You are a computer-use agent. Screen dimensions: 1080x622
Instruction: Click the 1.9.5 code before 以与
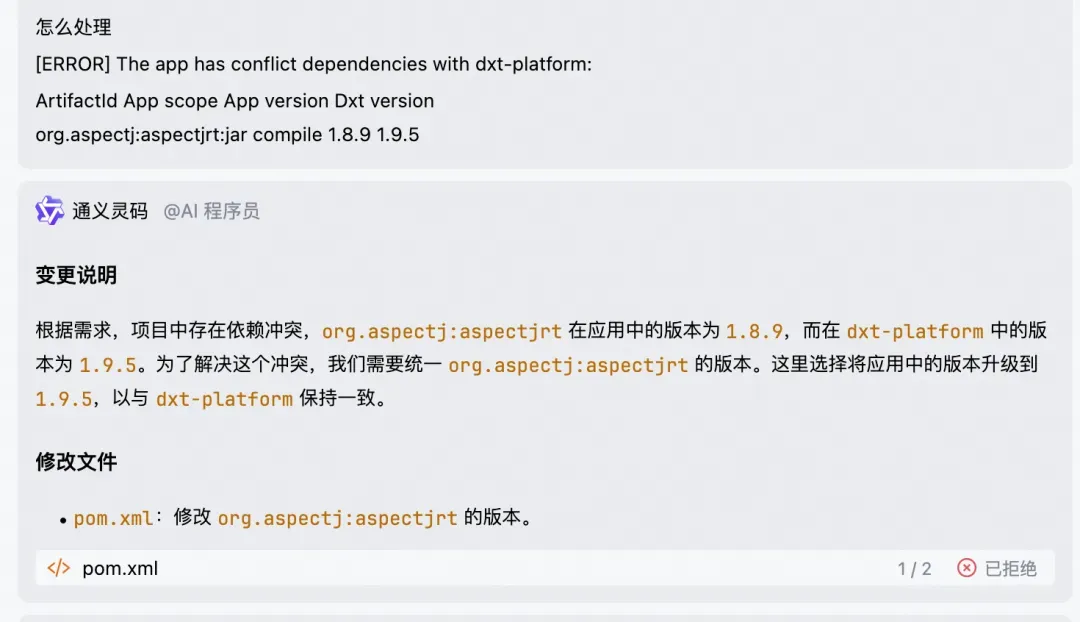(64, 399)
